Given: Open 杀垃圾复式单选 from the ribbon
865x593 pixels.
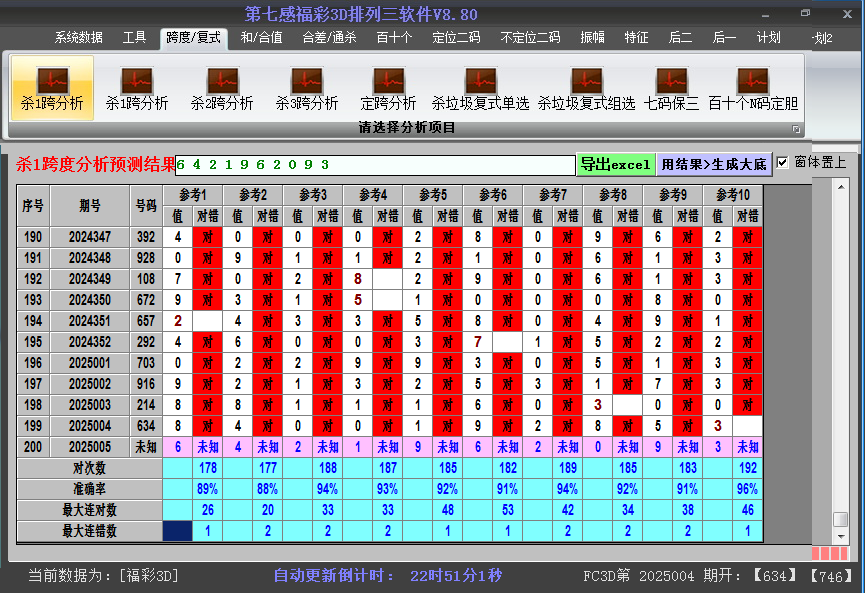Looking at the screenshot, I should pos(480,88).
